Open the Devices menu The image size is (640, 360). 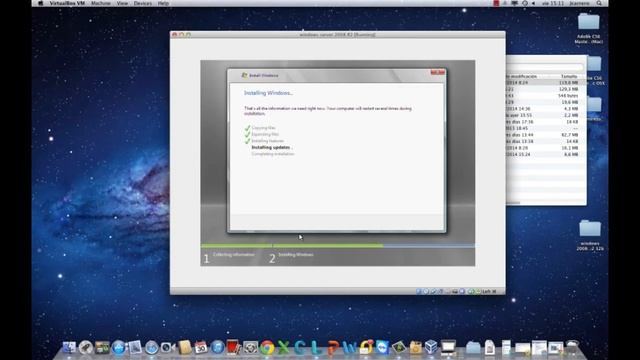[142, 3]
